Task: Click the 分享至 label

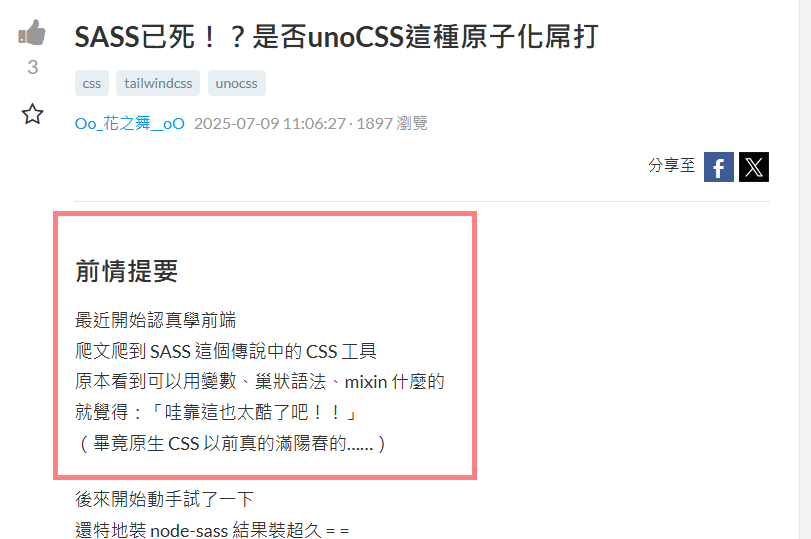Action: (671, 166)
